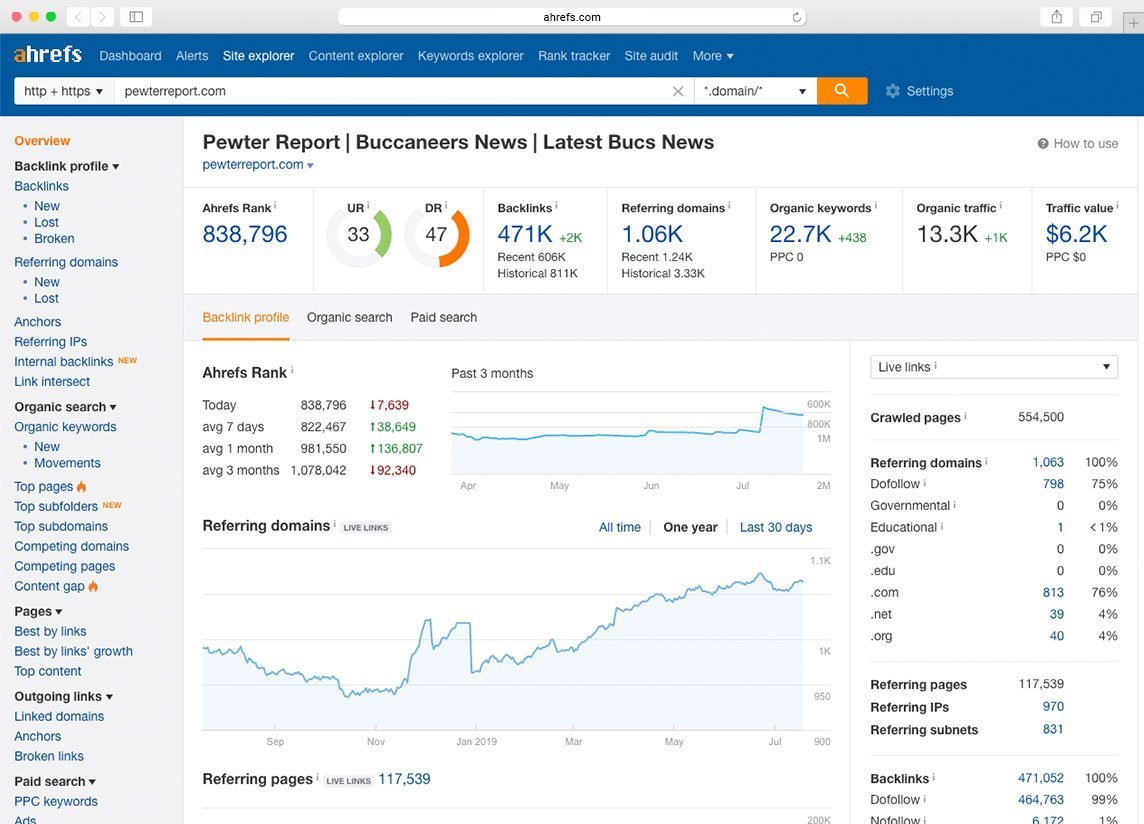Switch to the Organic search tab
The height and width of the screenshot is (824, 1144).
tap(349, 317)
